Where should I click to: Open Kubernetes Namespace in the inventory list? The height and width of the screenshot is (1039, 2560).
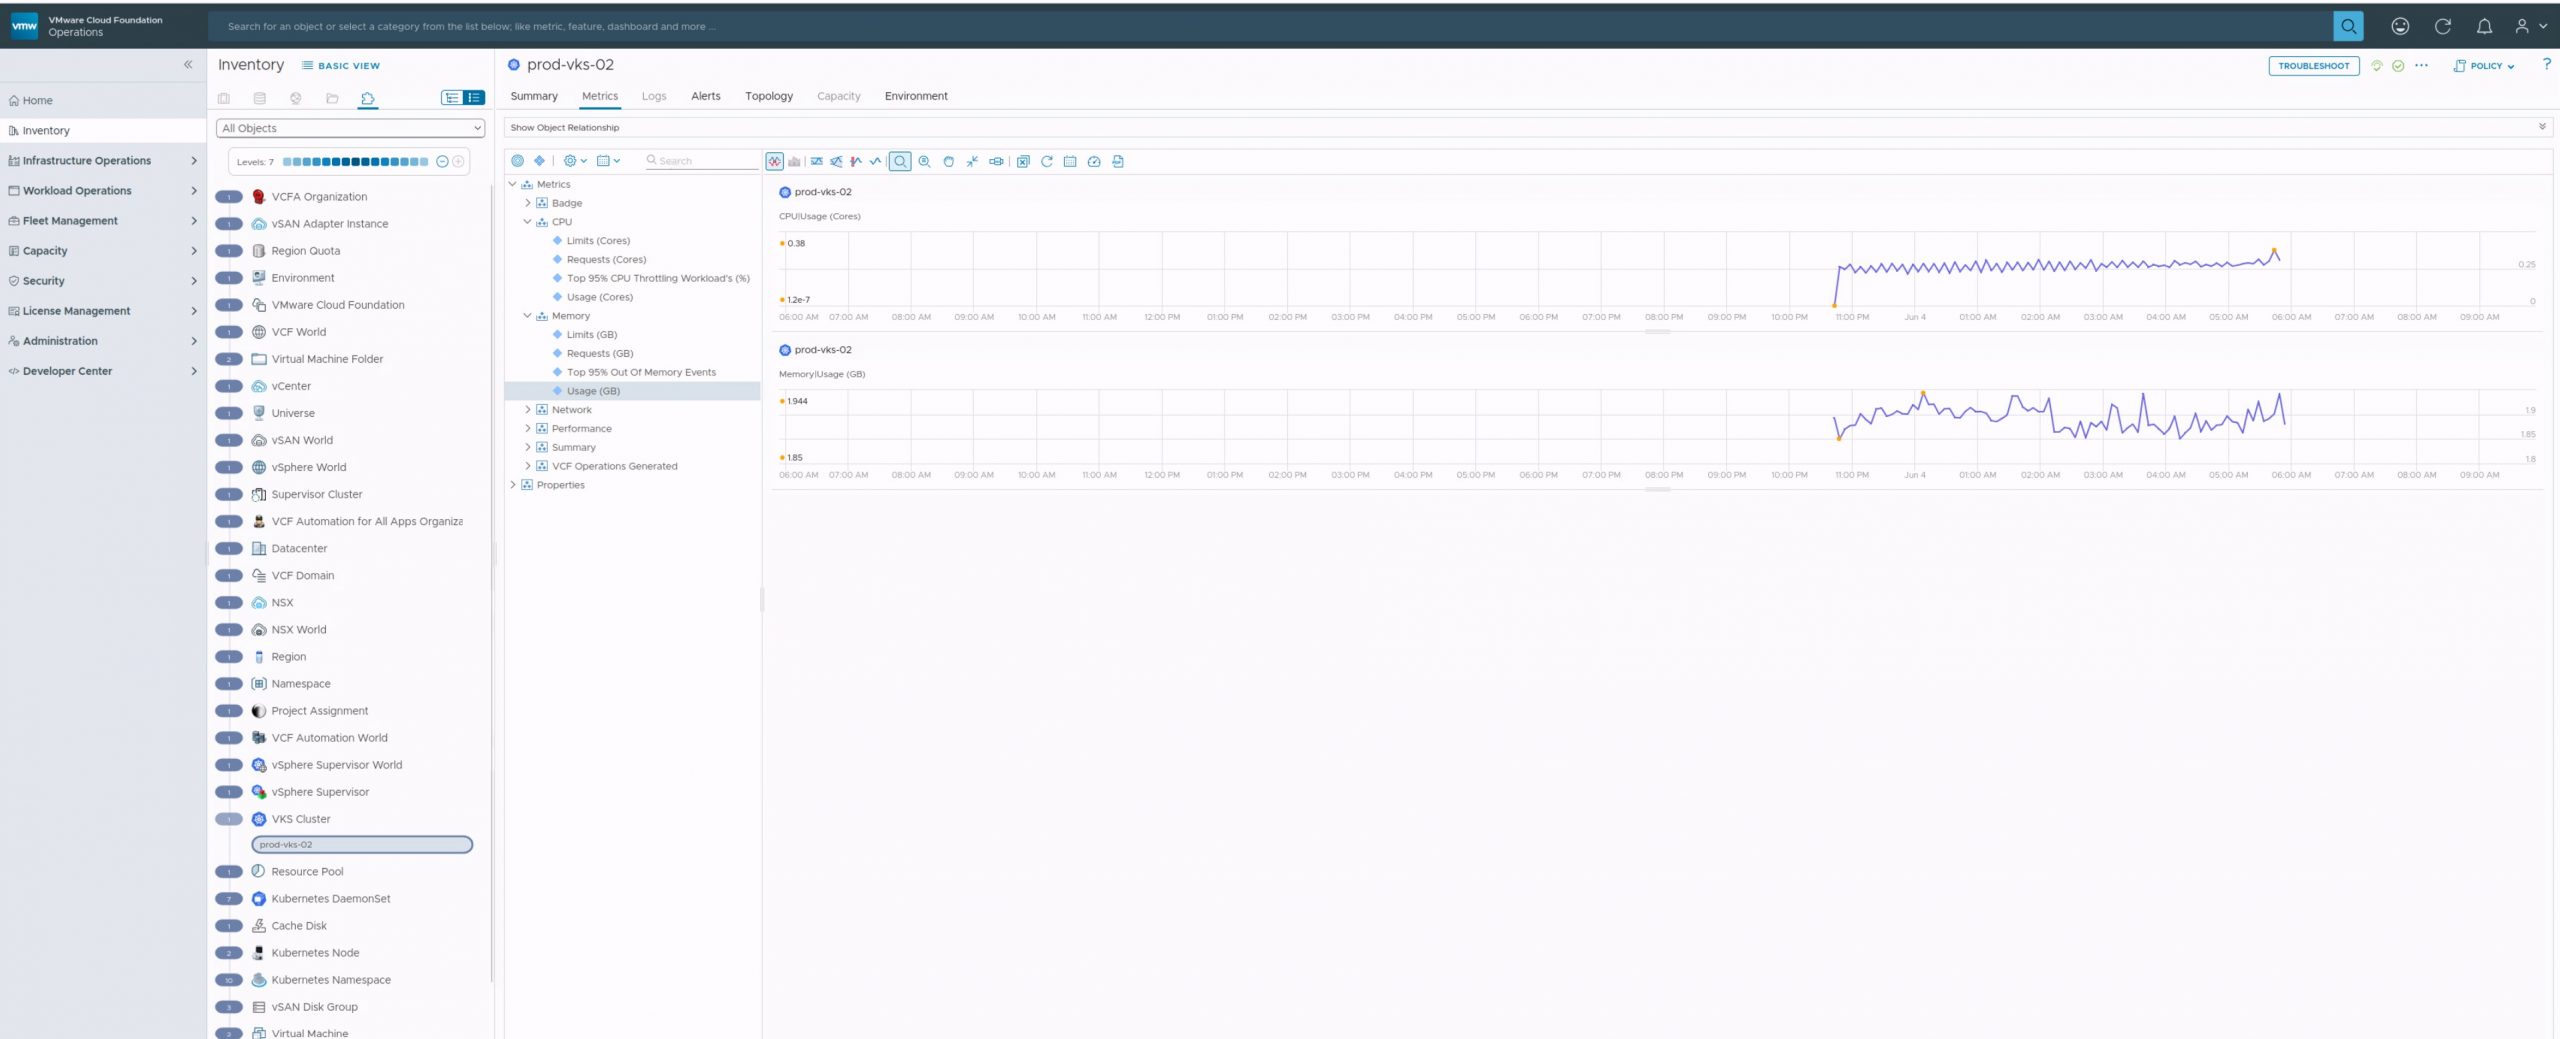pos(331,980)
